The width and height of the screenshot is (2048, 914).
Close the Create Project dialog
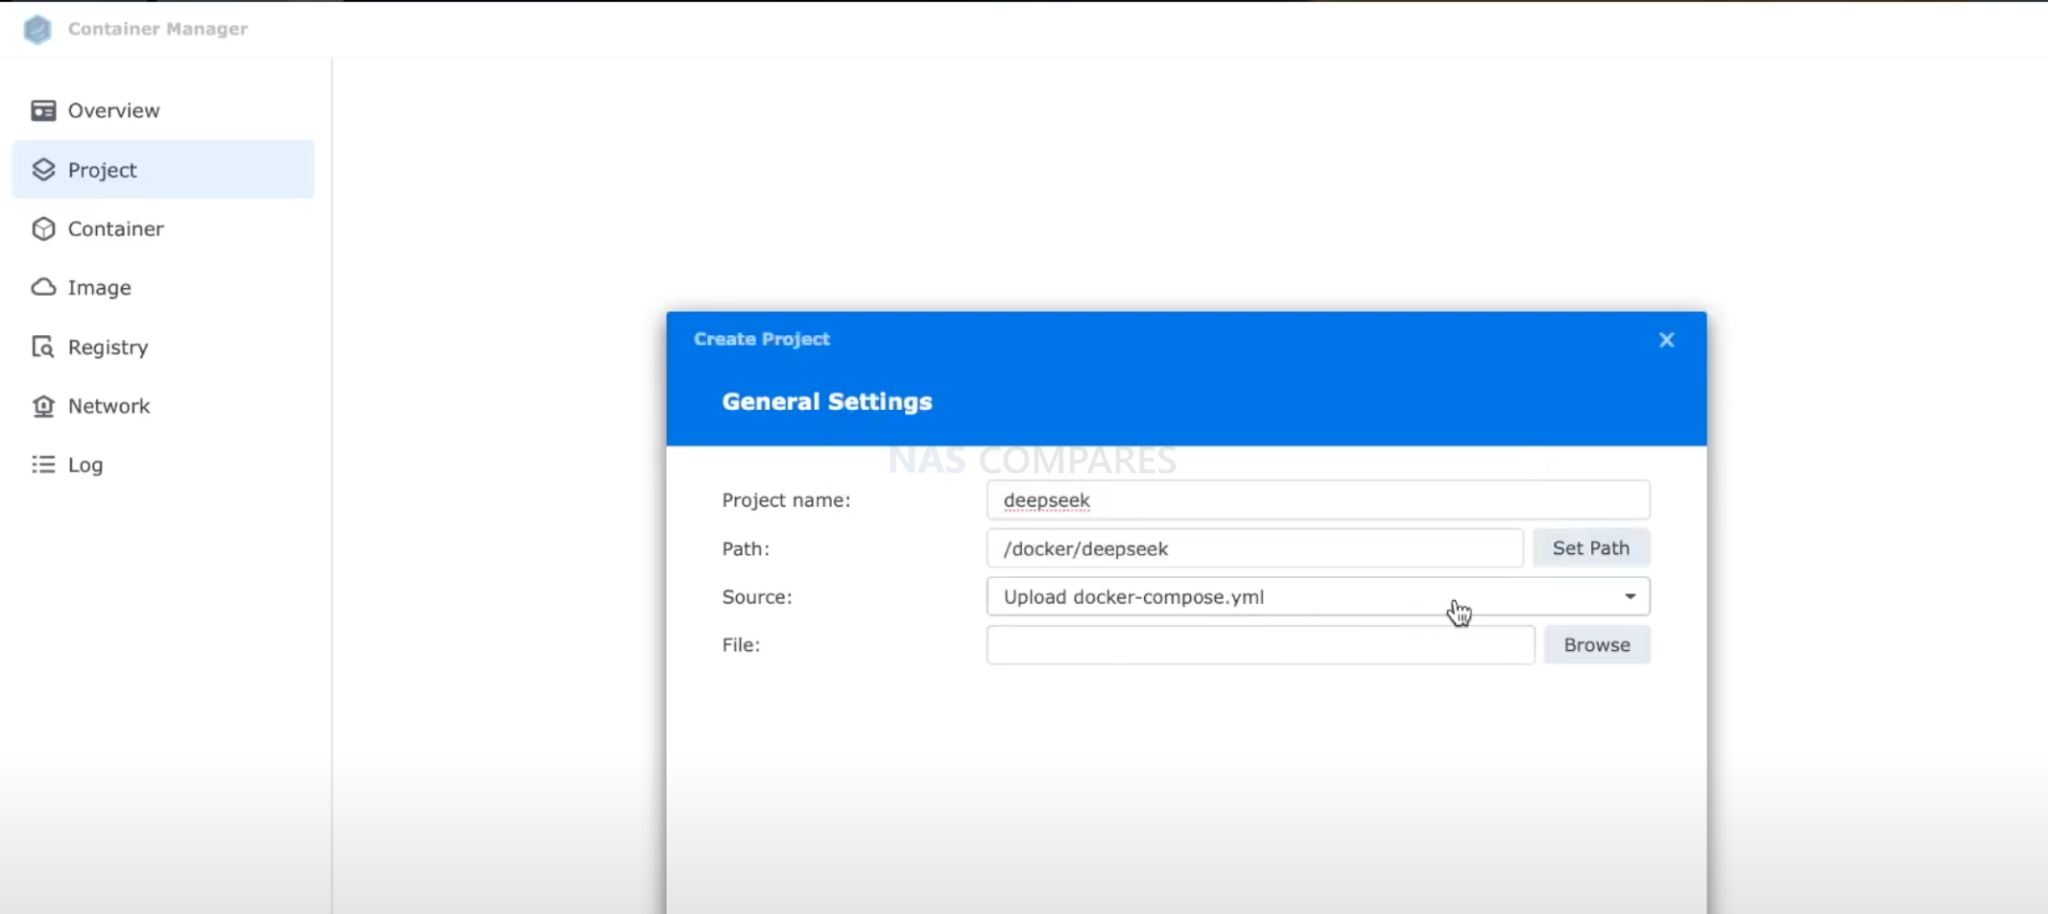[1666, 339]
